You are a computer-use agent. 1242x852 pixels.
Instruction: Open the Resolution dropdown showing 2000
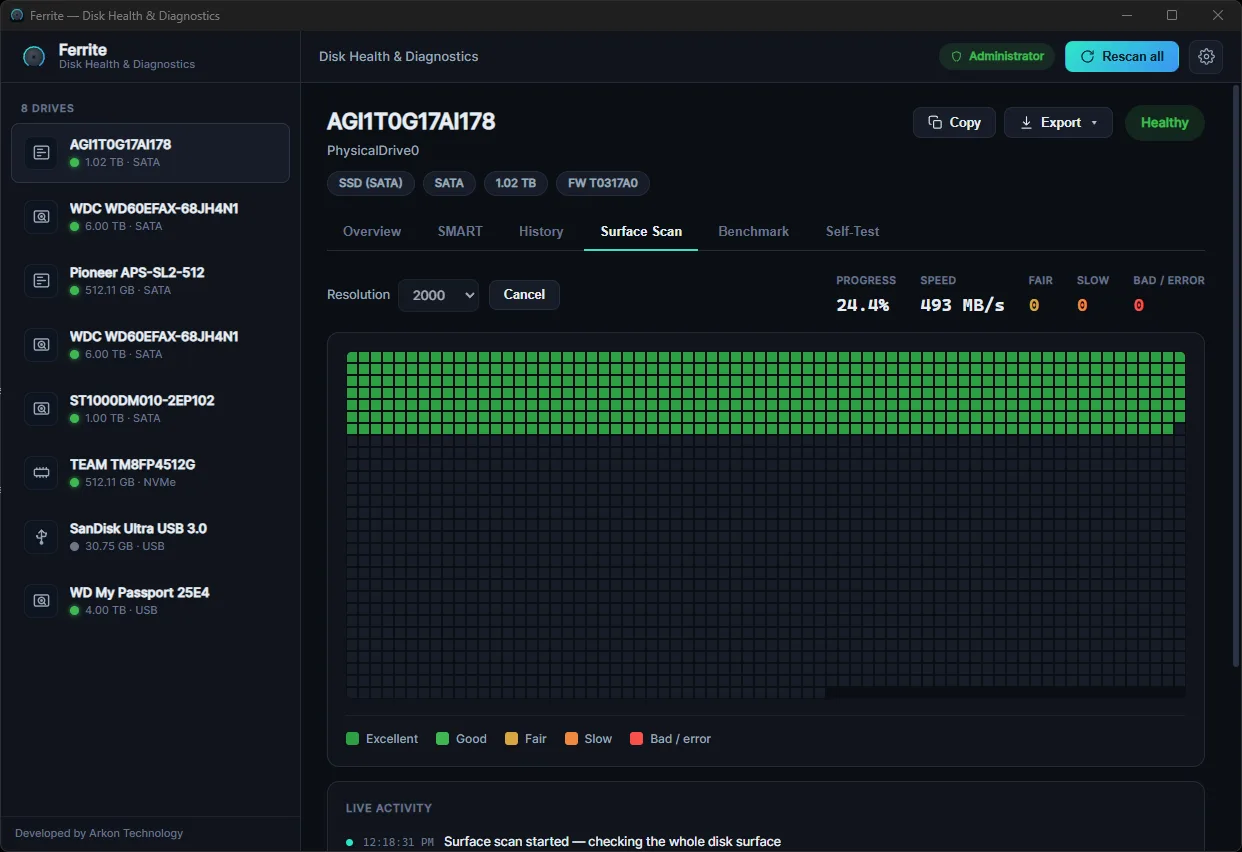click(x=438, y=295)
